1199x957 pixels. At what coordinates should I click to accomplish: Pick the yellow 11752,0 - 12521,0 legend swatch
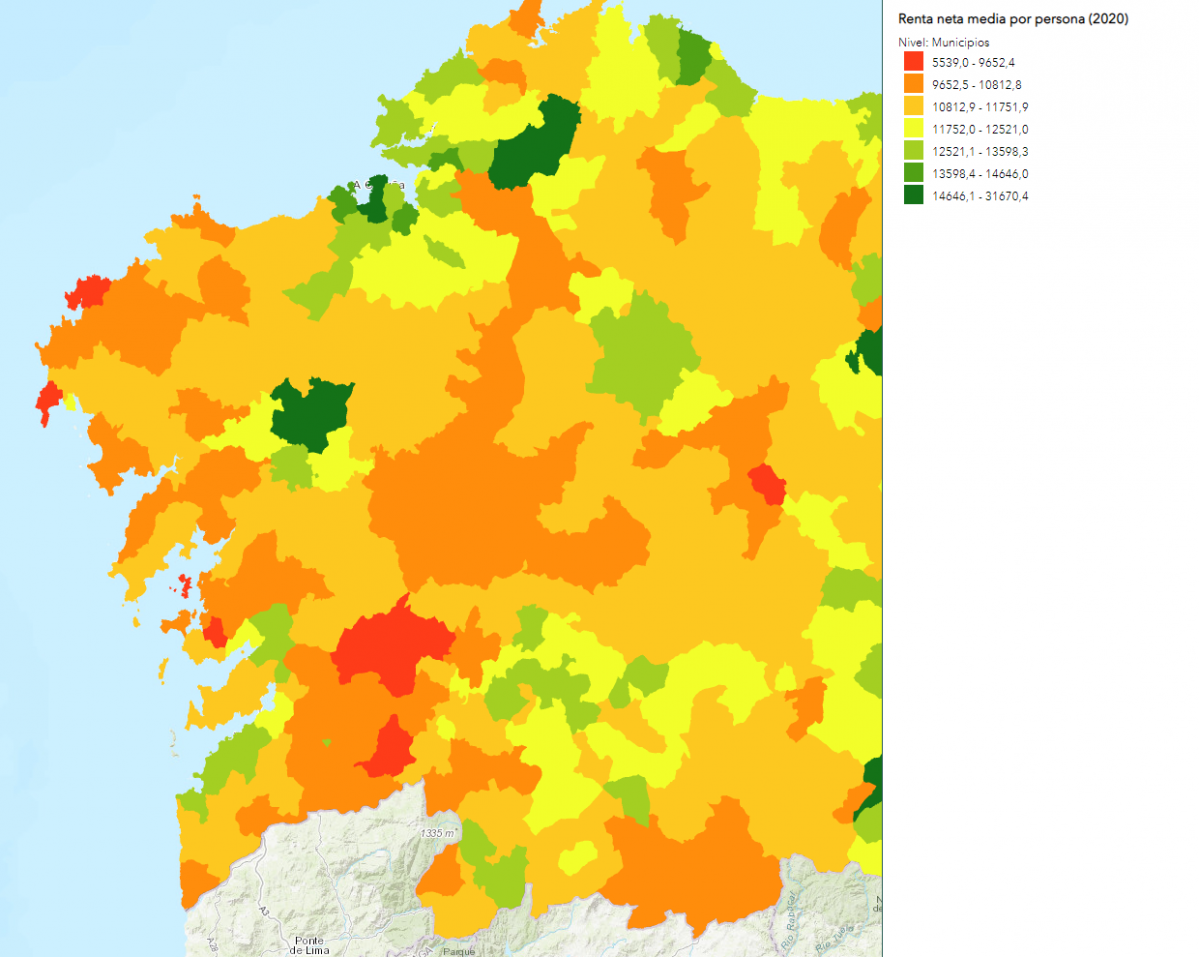910,128
